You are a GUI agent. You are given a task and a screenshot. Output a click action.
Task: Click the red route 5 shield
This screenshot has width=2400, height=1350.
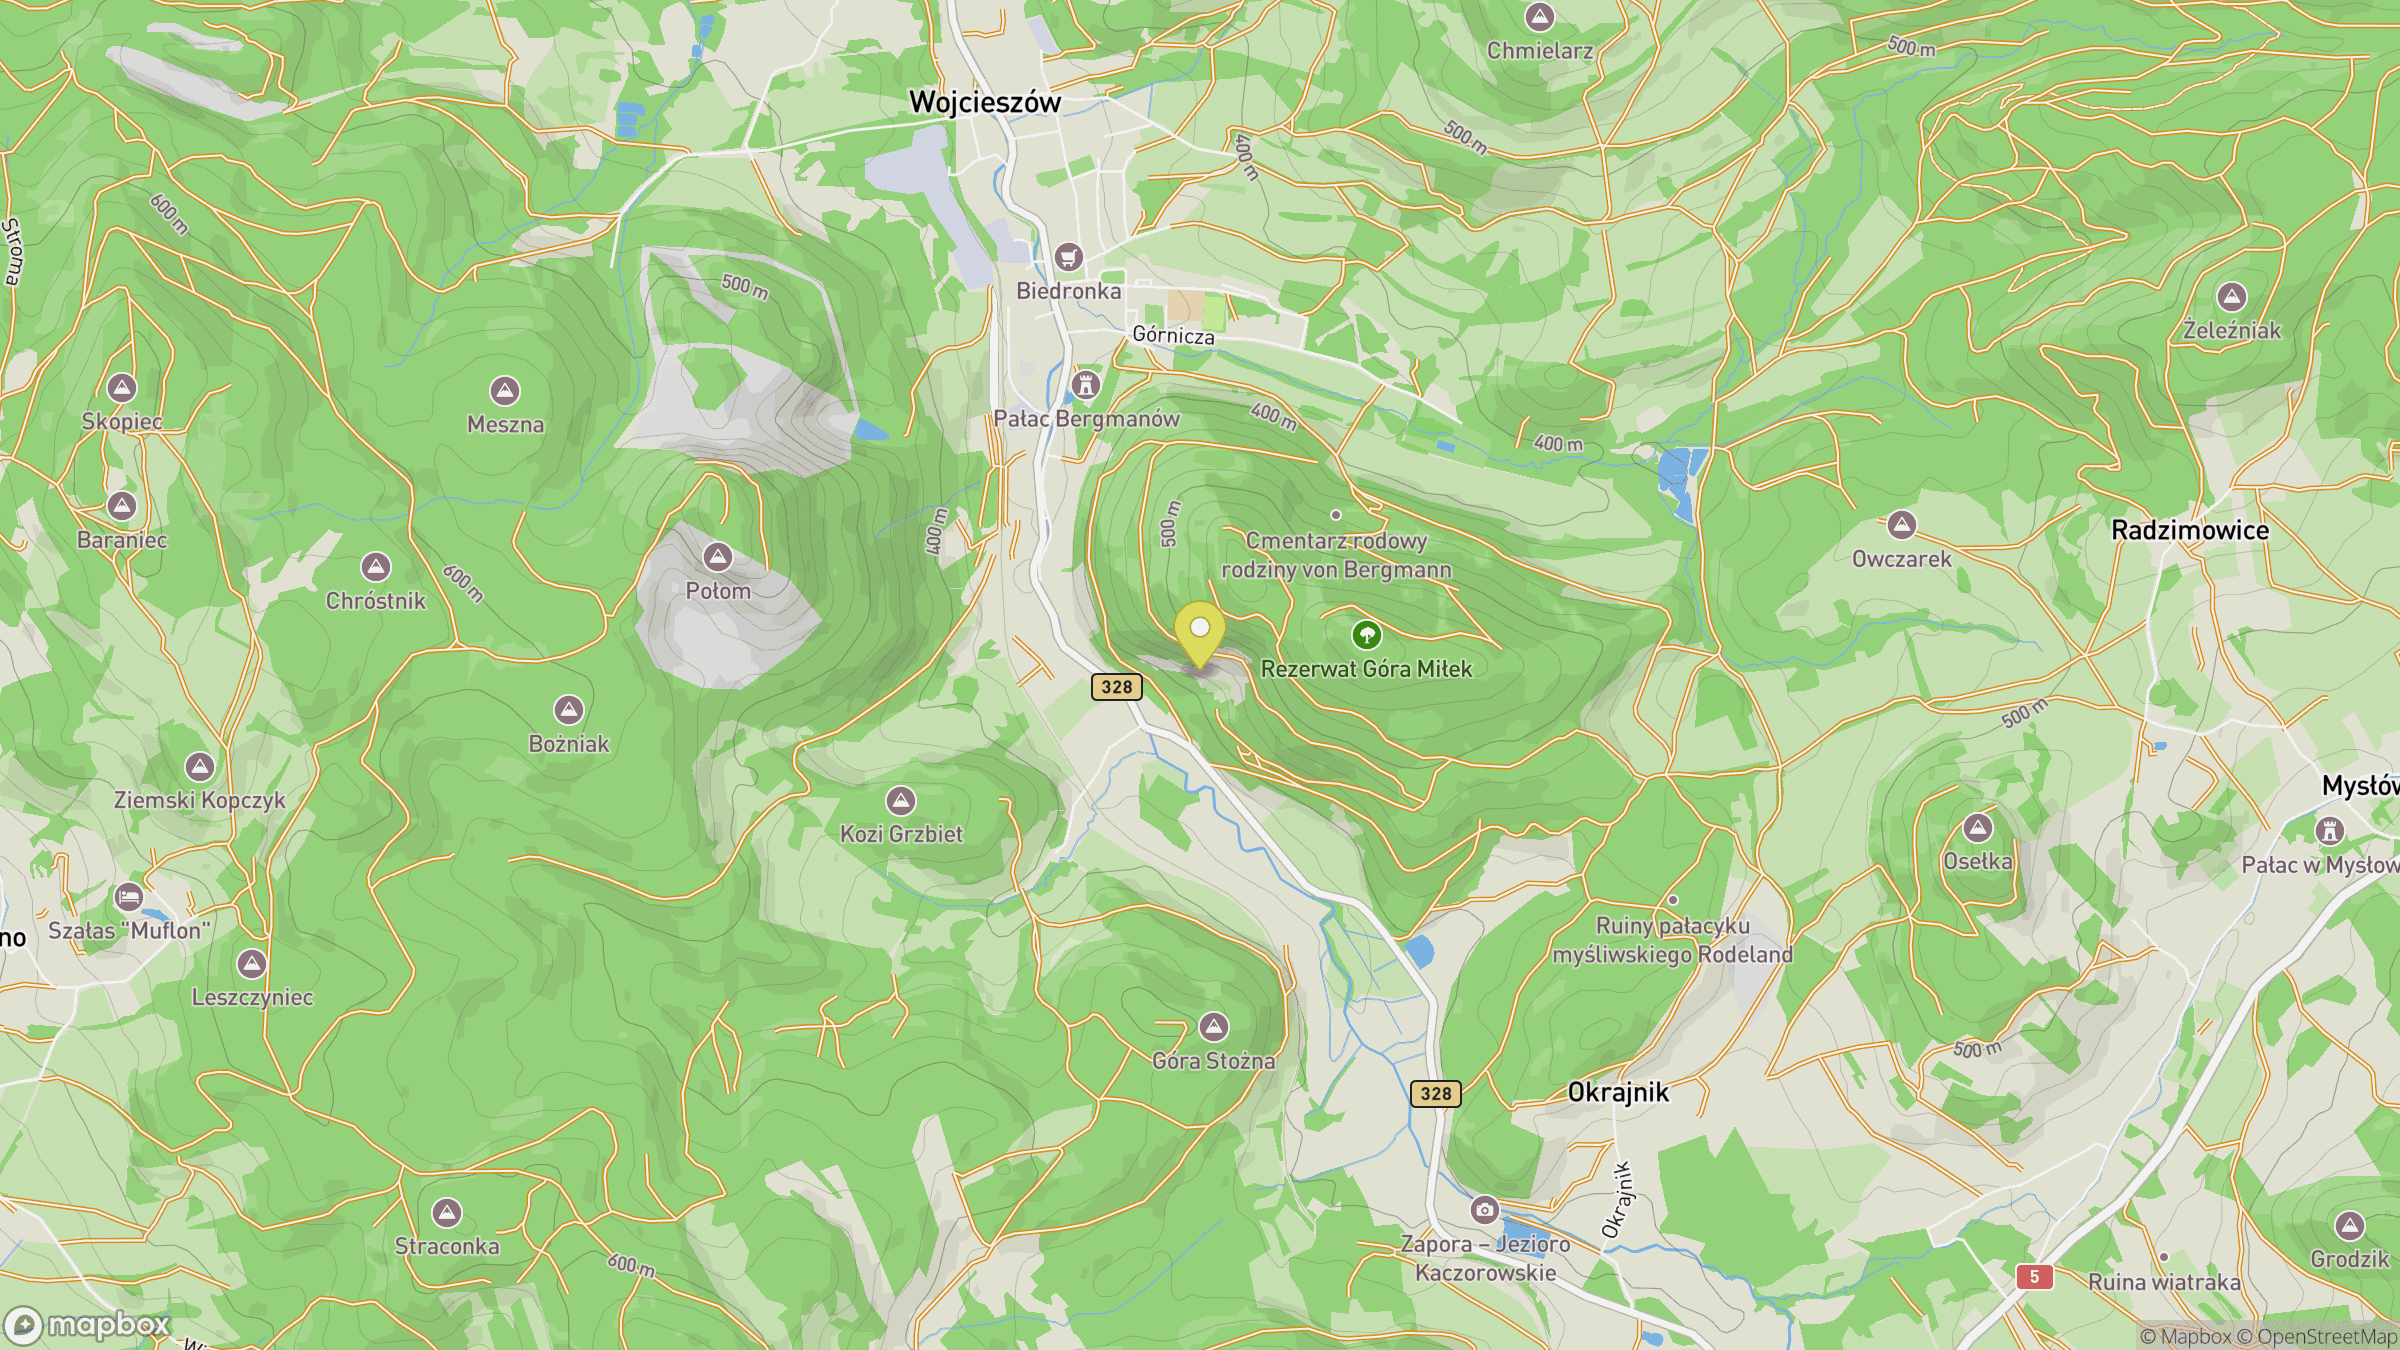pyautogui.click(x=2034, y=1277)
